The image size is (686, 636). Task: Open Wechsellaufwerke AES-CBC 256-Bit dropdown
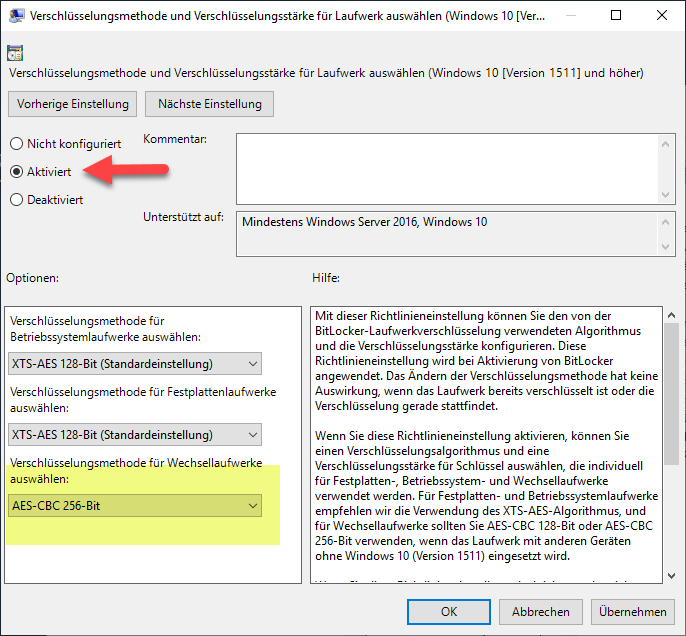(x=135, y=506)
